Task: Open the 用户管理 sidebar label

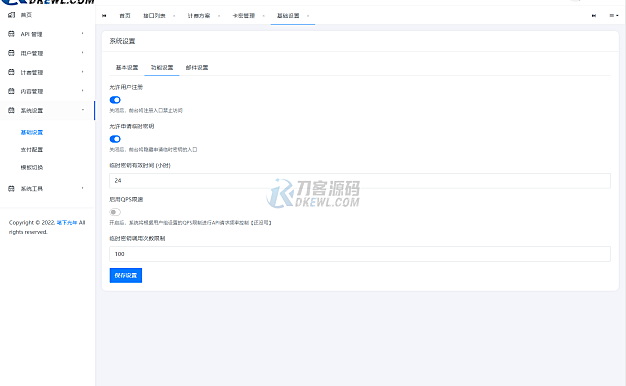Action: click(32, 53)
